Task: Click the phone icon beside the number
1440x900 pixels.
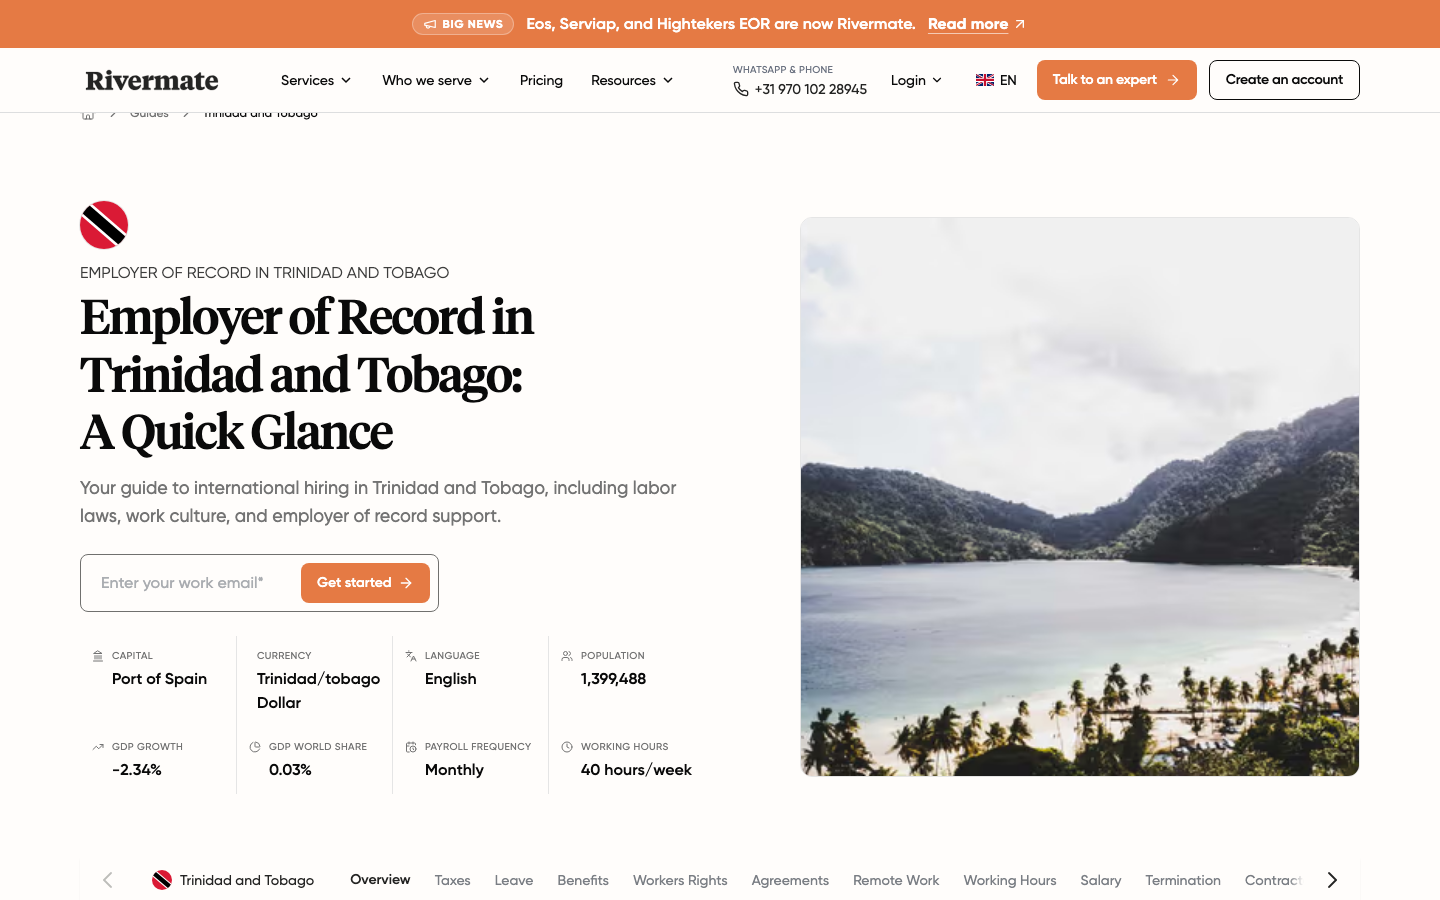Action: [741, 89]
